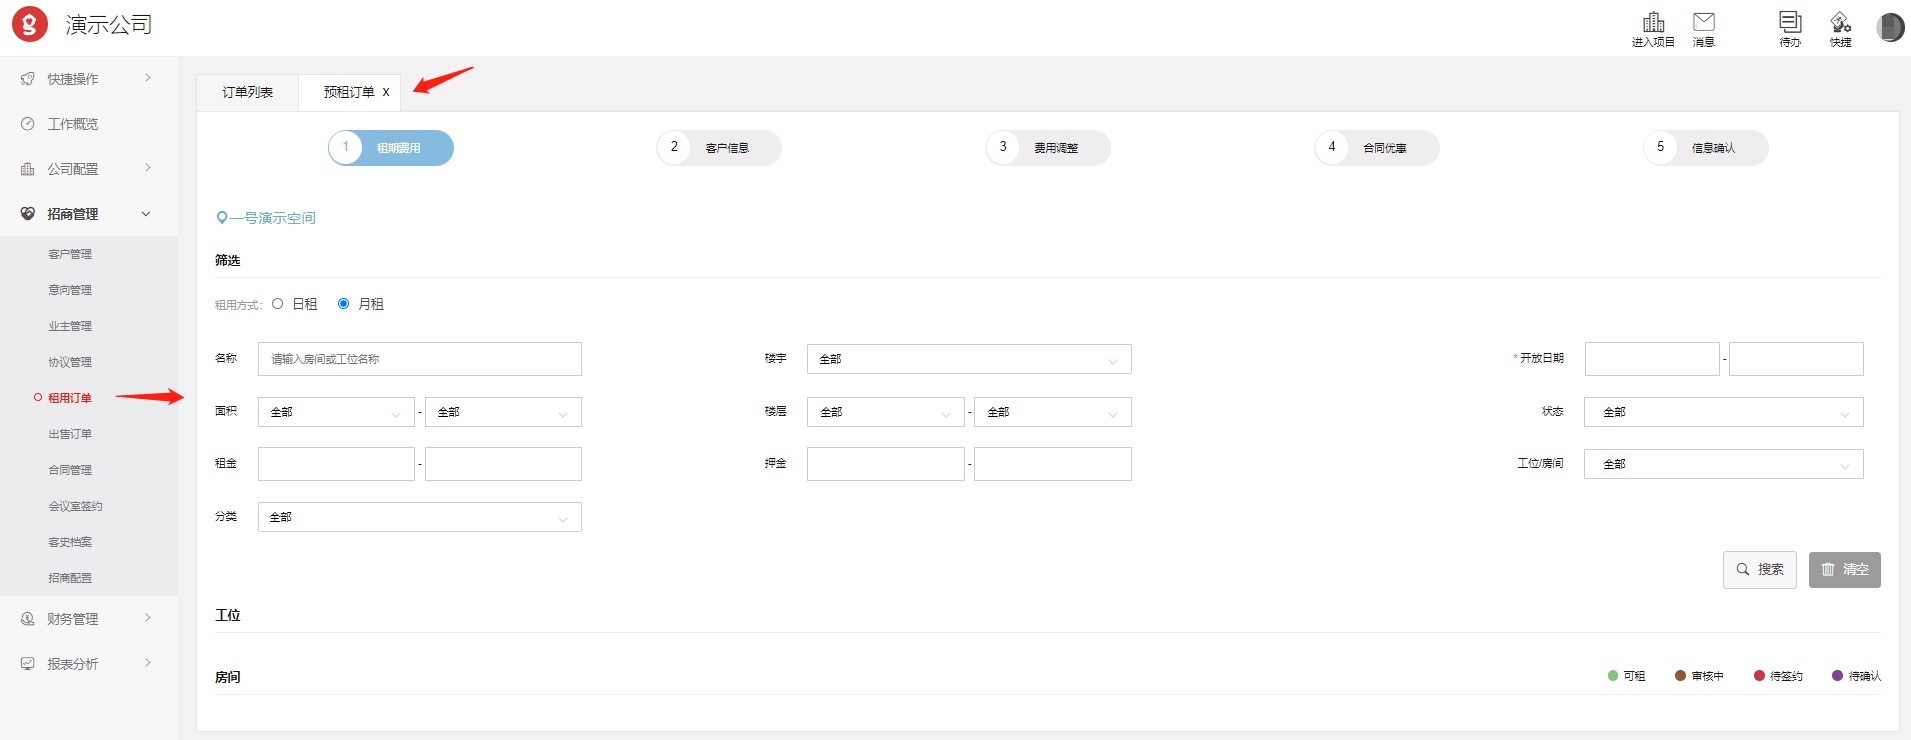Select the 月租 radio button

point(344,304)
